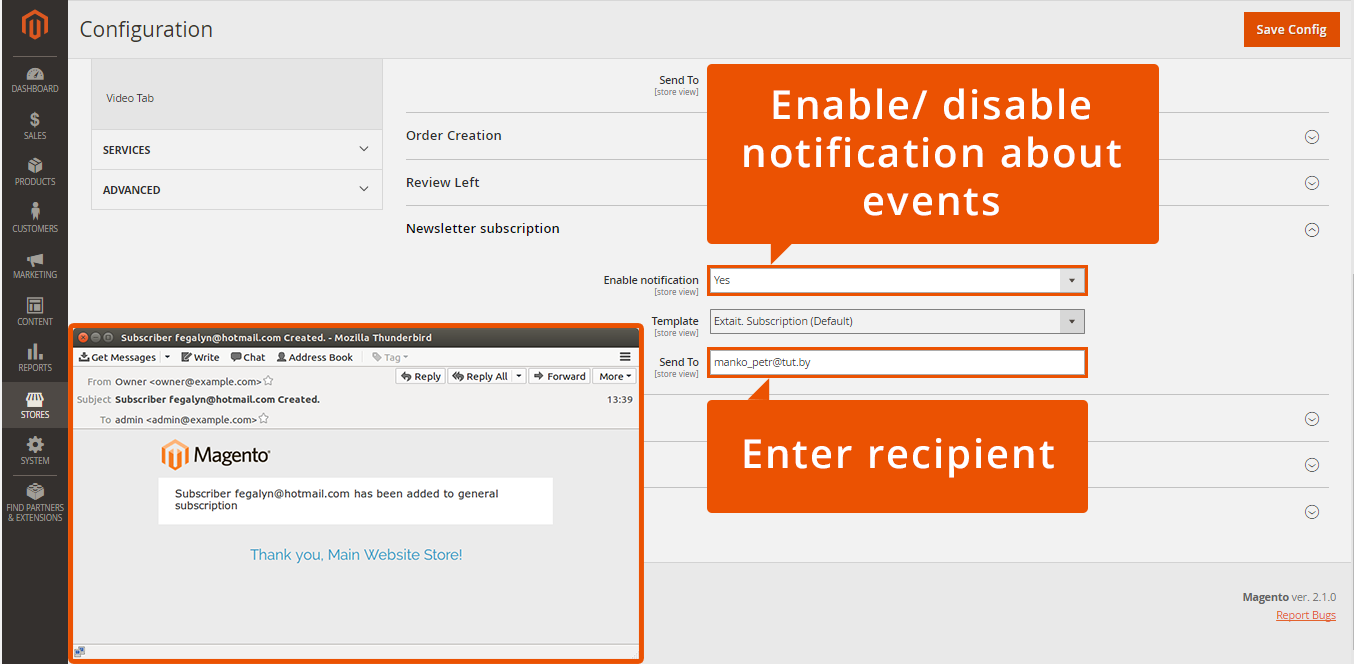The width and height of the screenshot is (1354, 664).
Task: Expand the SERVICES configuration group
Action: point(237,149)
